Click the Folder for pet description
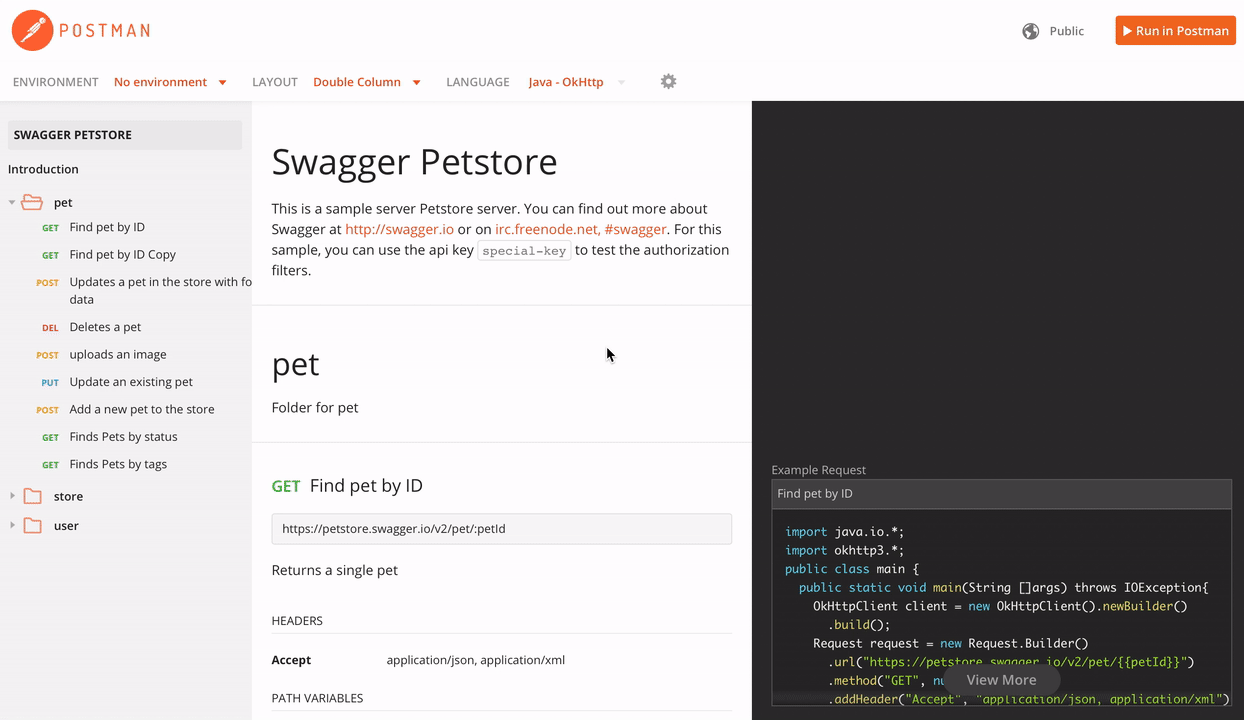Image resolution: width=1244 pixels, height=720 pixels. tap(315, 408)
